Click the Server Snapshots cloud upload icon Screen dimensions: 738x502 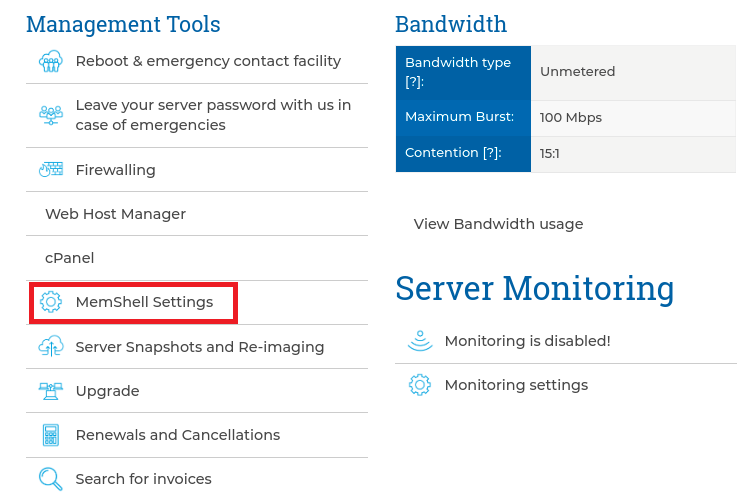pos(51,346)
